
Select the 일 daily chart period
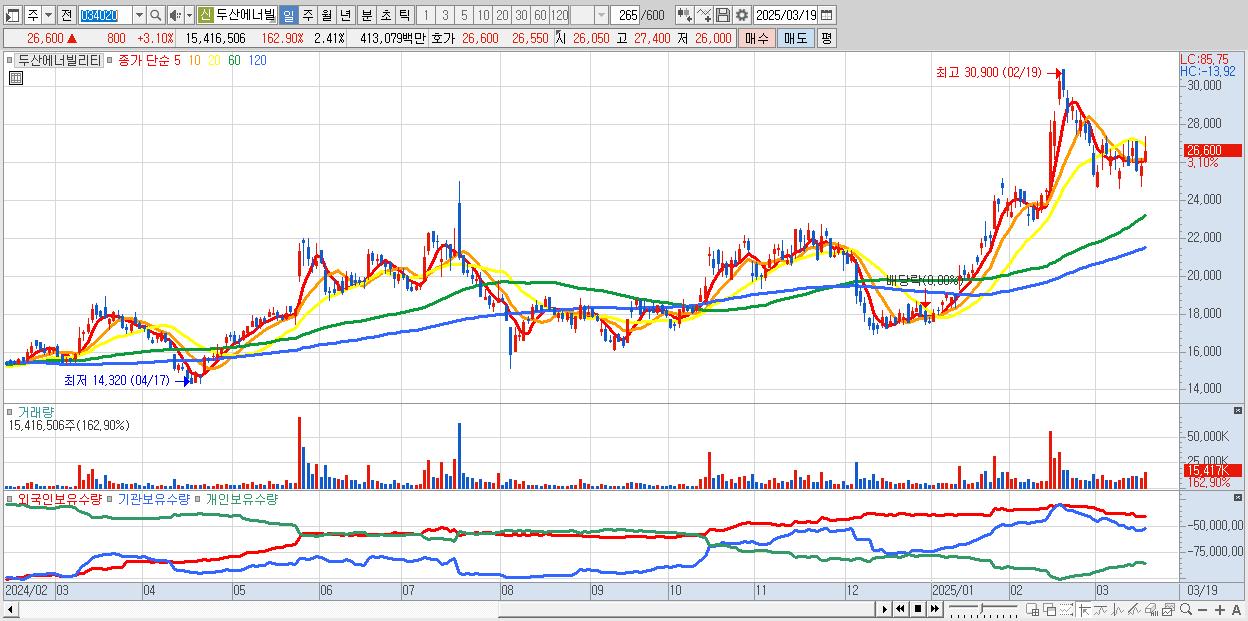[288, 15]
